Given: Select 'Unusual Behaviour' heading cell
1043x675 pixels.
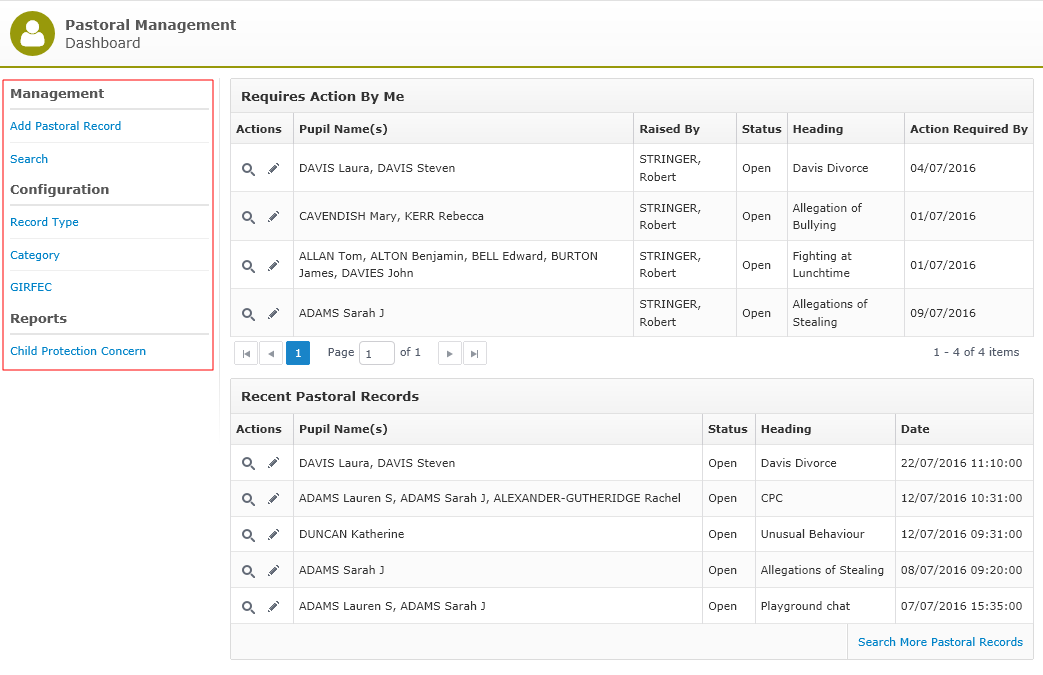Looking at the screenshot, I should [x=825, y=534].
